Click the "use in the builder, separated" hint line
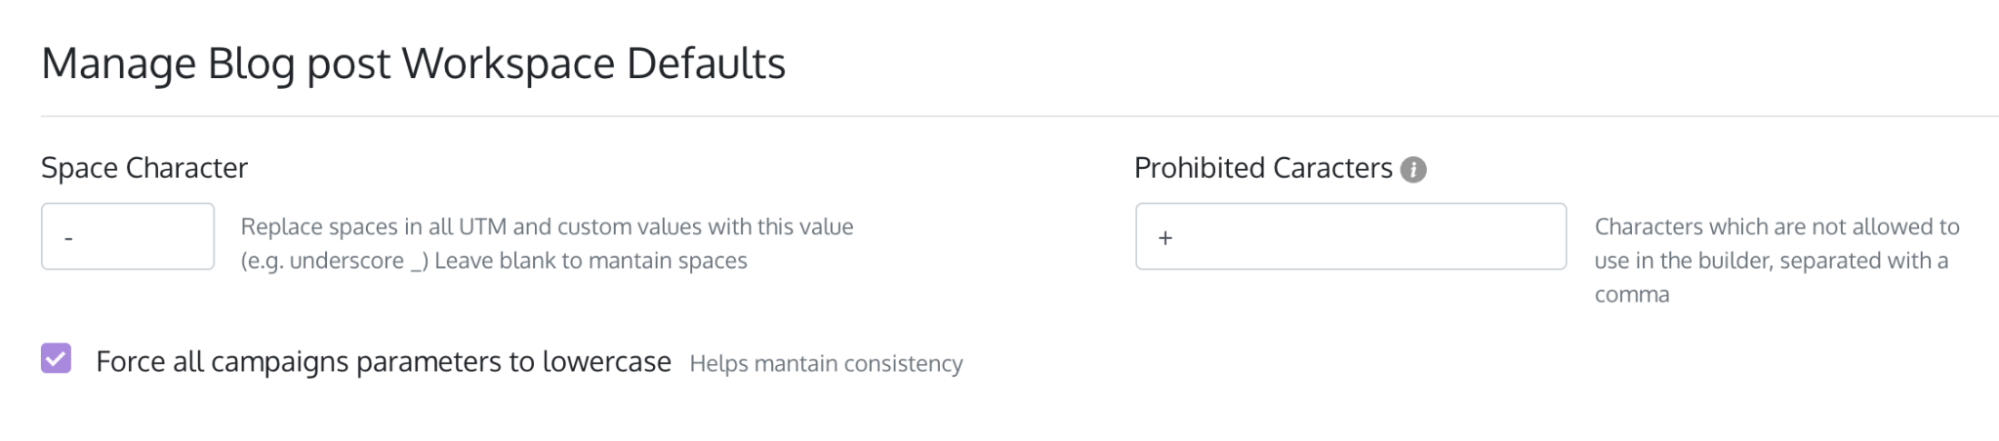1999x441 pixels. 1771,261
